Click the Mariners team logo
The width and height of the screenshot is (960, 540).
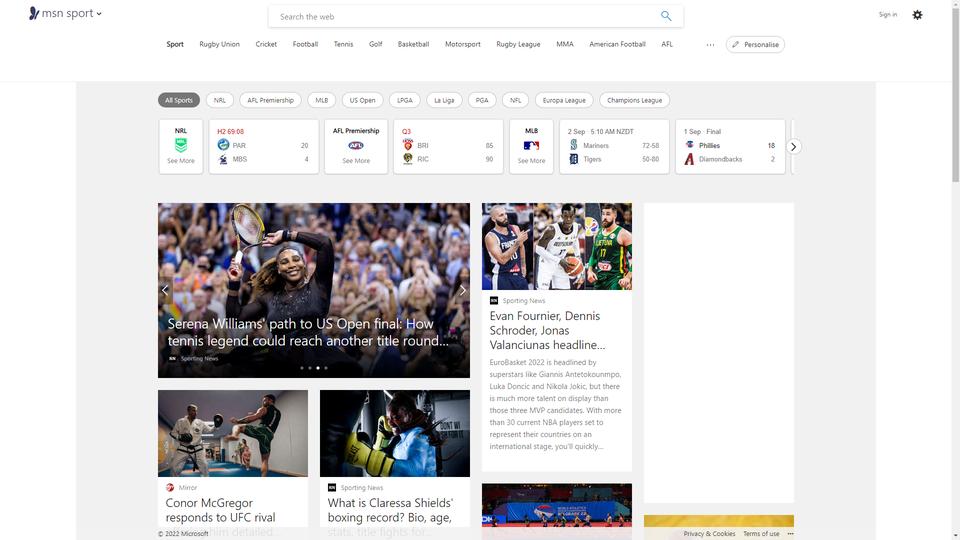pos(574,145)
